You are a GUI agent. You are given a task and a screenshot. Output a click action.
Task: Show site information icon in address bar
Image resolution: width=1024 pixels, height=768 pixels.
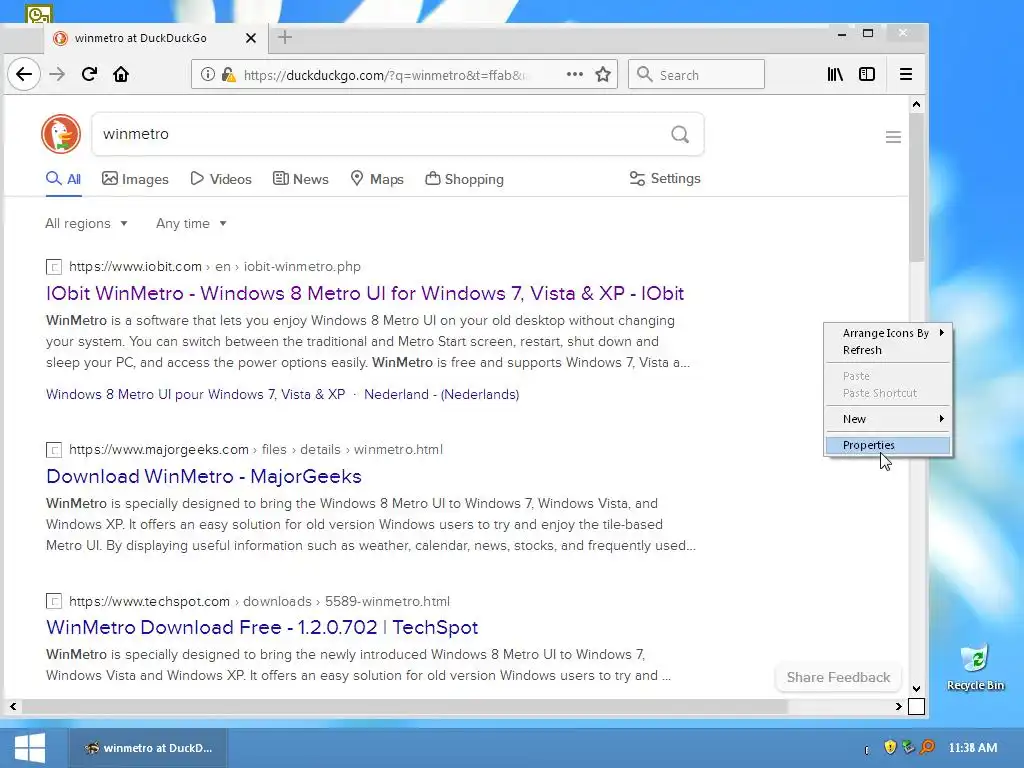point(208,74)
